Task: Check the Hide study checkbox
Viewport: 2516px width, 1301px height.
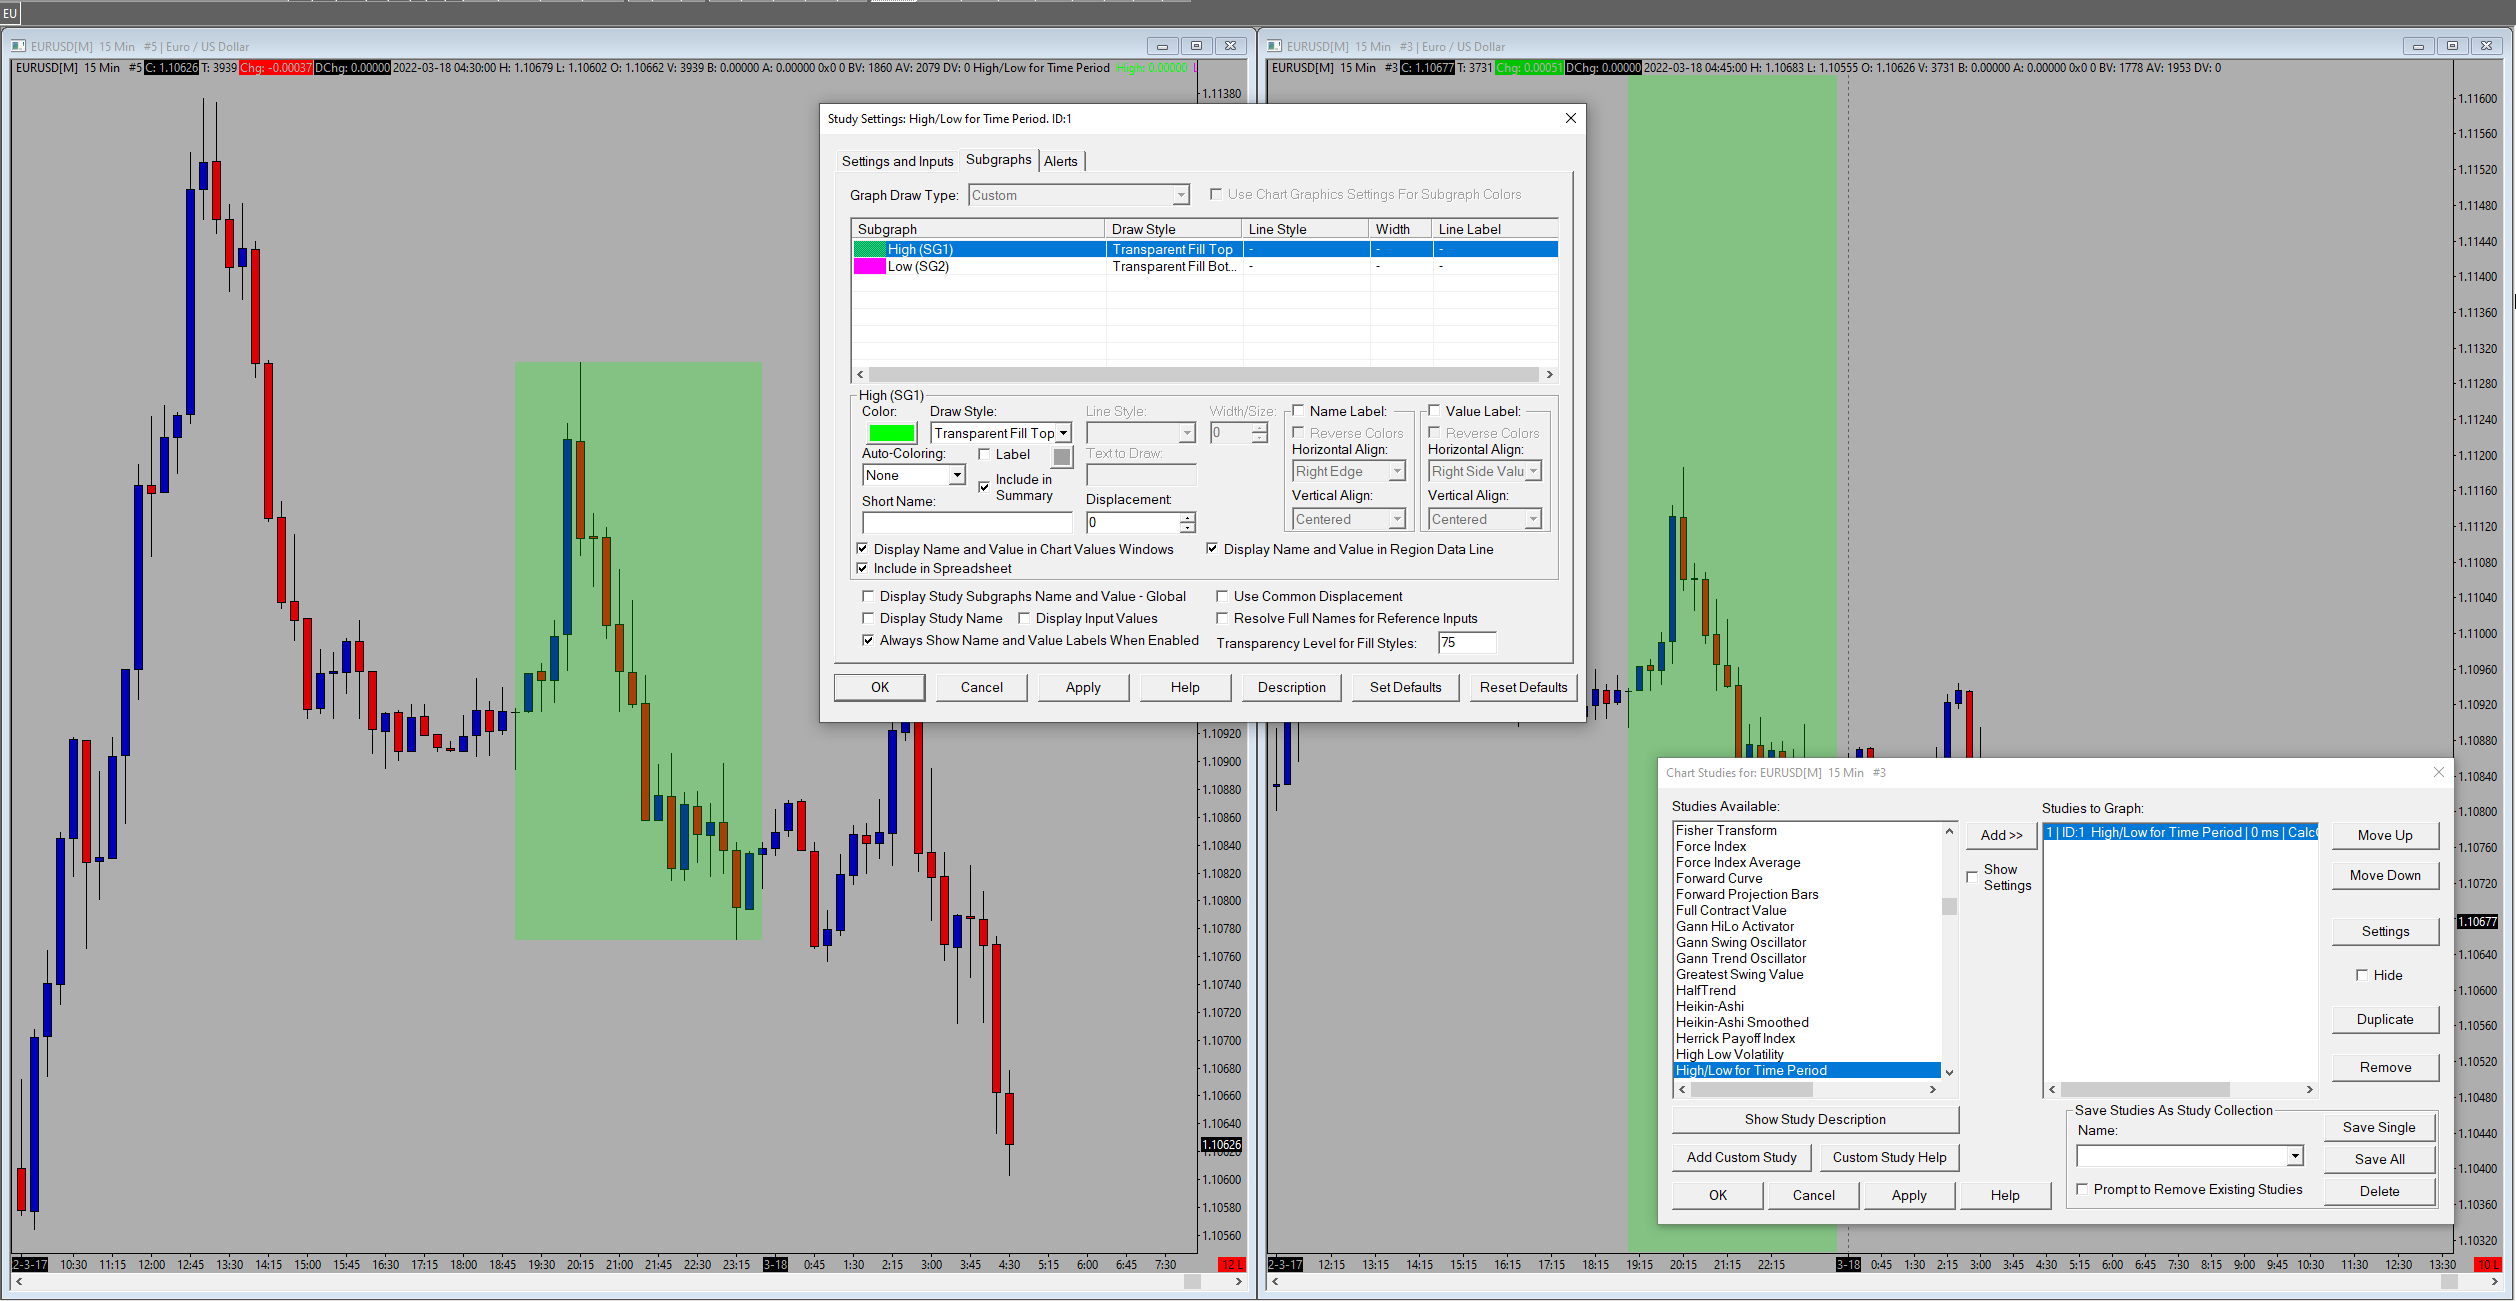Action: [2362, 975]
